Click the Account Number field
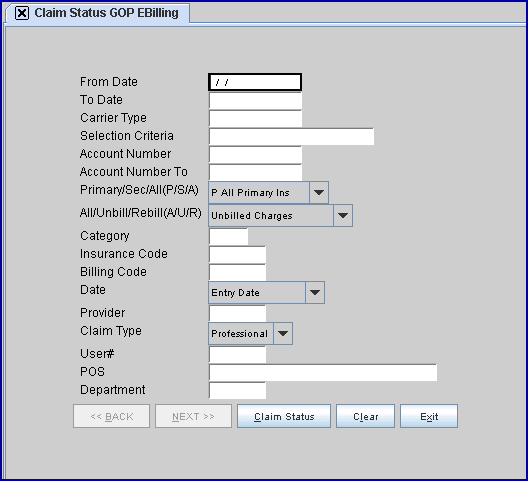528x481 pixels. (255, 154)
